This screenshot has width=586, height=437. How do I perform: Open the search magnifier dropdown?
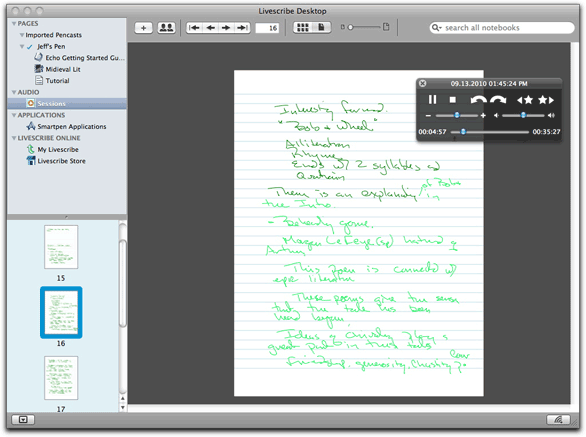(x=437, y=28)
